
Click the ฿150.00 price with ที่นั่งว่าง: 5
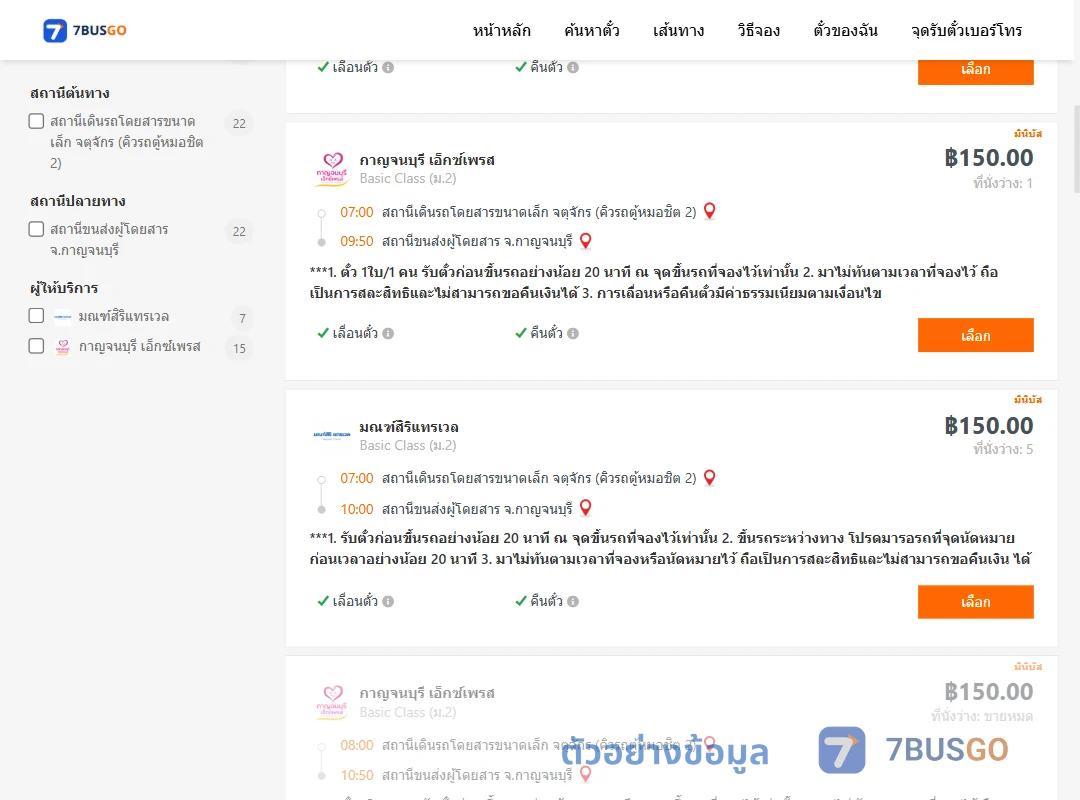(x=988, y=425)
